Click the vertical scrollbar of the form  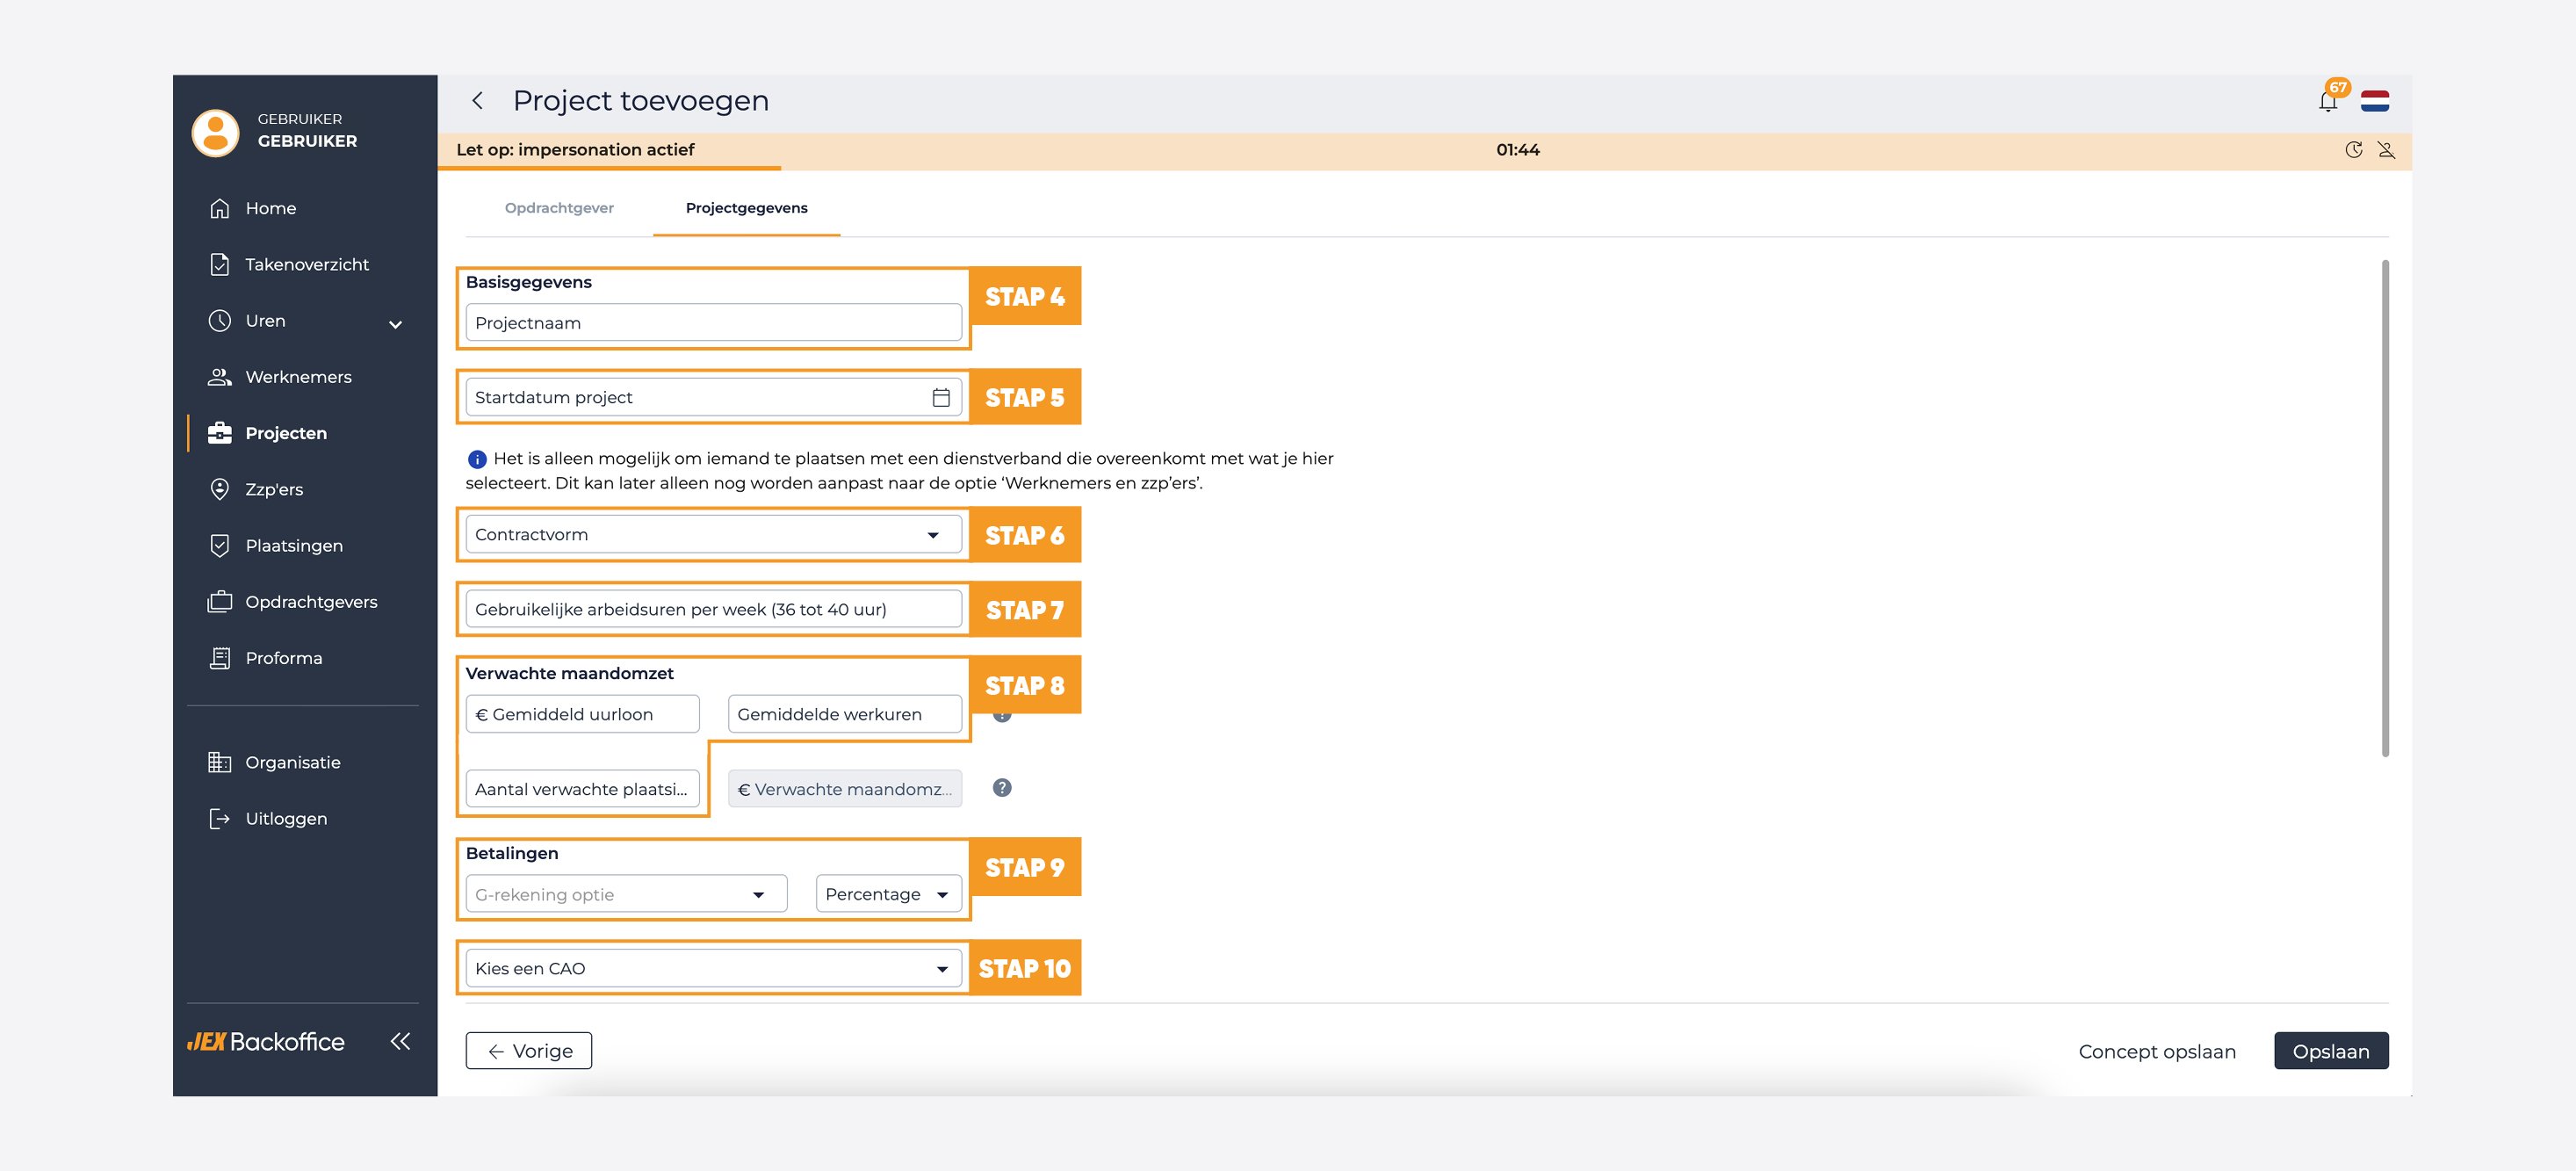[2385, 508]
